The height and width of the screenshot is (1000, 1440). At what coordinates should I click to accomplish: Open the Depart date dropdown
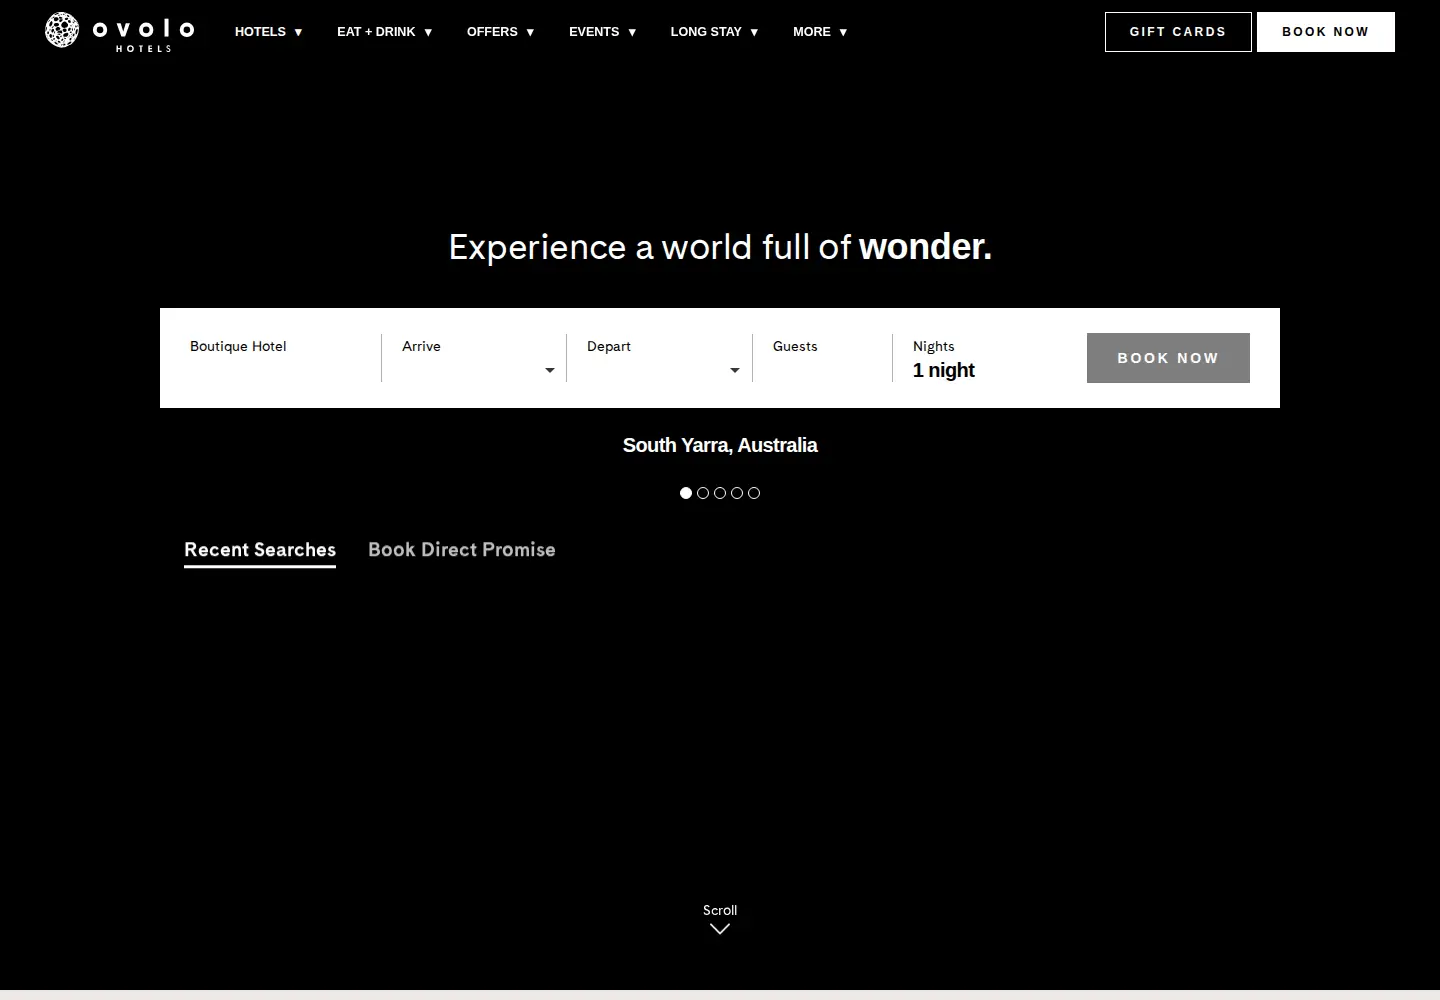point(660,358)
